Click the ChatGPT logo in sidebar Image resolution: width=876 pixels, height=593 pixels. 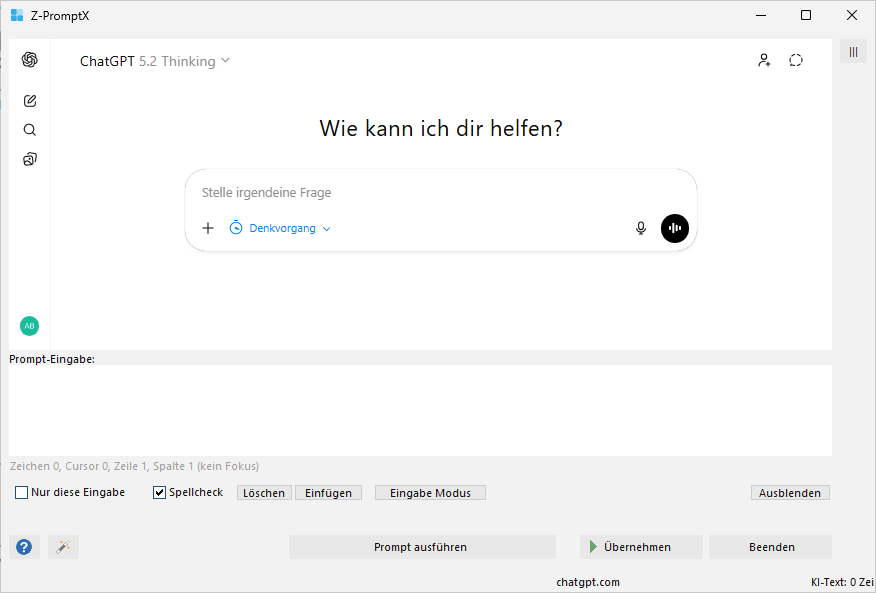30,60
